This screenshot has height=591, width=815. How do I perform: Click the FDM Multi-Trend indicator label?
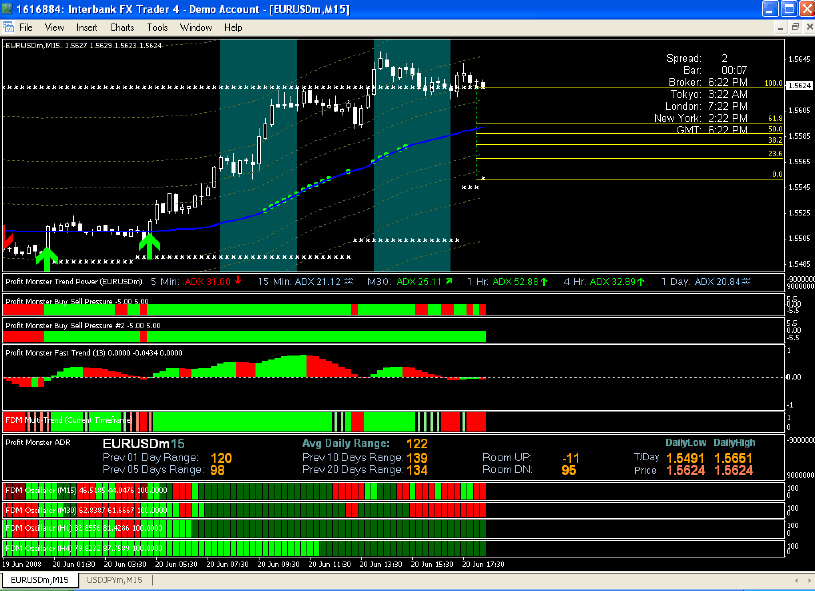pyautogui.click(x=68, y=420)
